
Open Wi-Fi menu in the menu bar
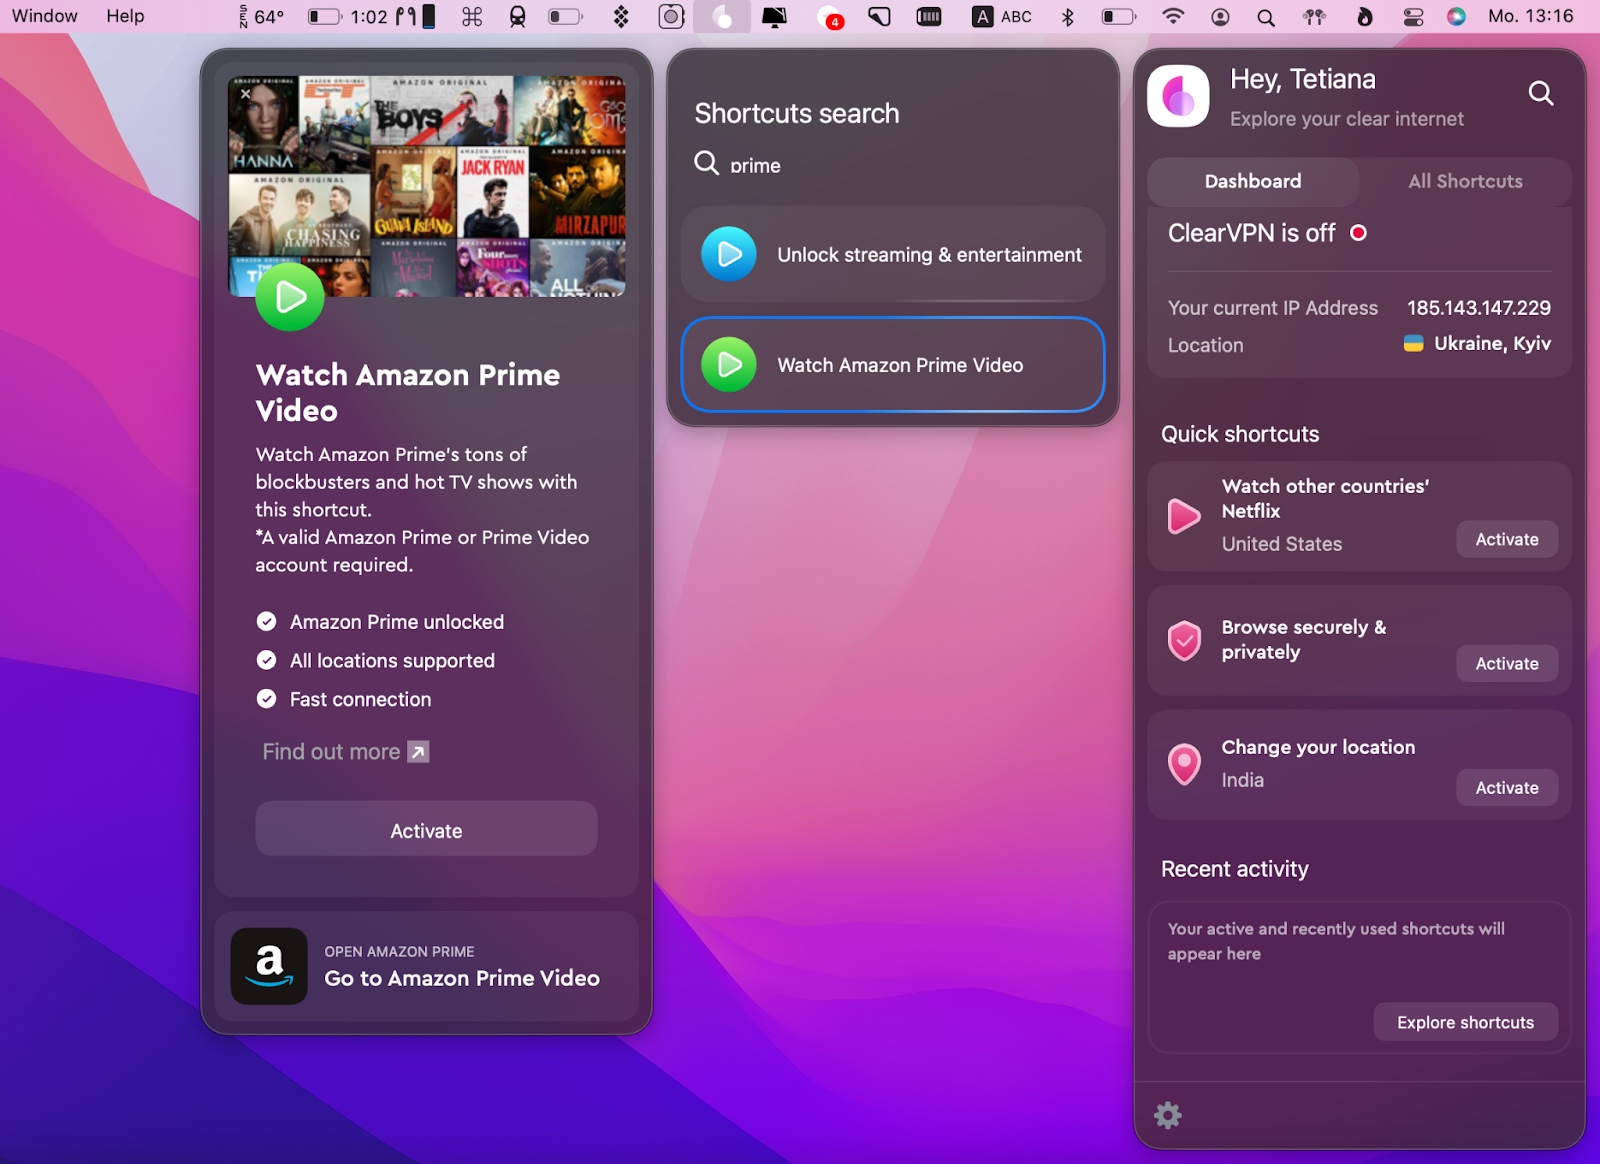coord(1173,16)
